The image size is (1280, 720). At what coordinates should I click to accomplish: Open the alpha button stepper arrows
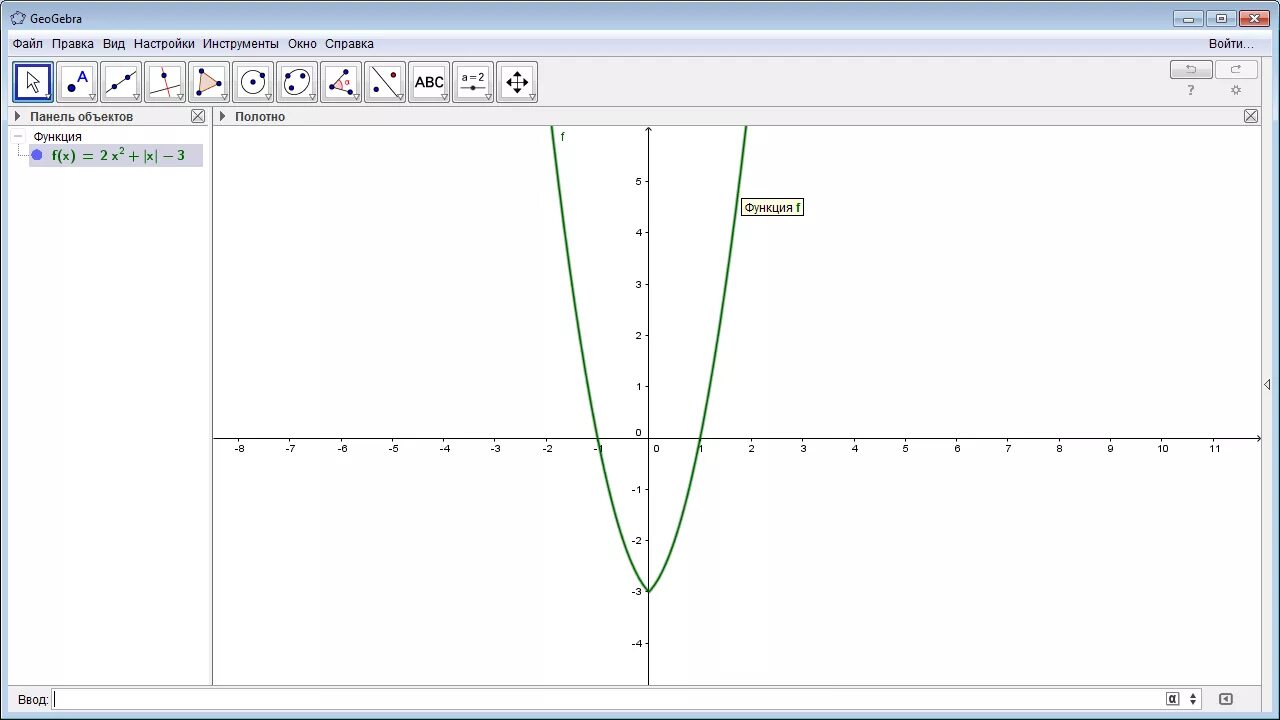point(1193,699)
